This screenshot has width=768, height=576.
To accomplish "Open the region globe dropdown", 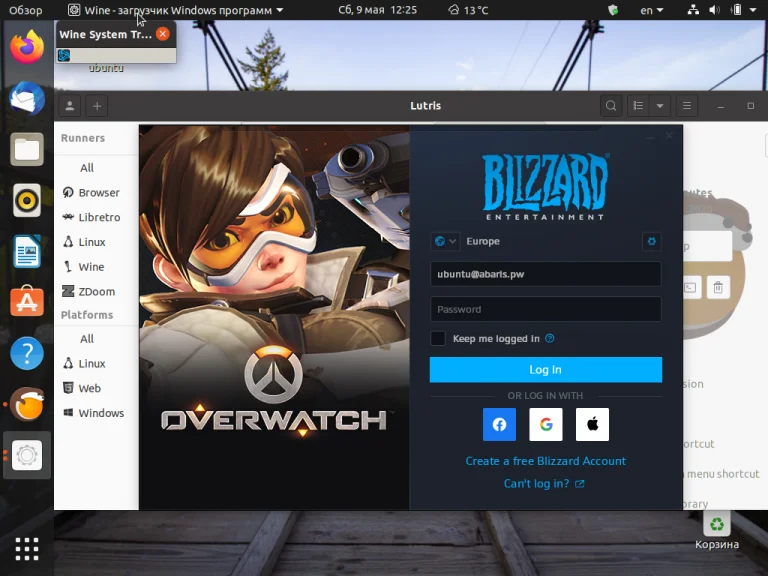I will pyautogui.click(x=445, y=241).
